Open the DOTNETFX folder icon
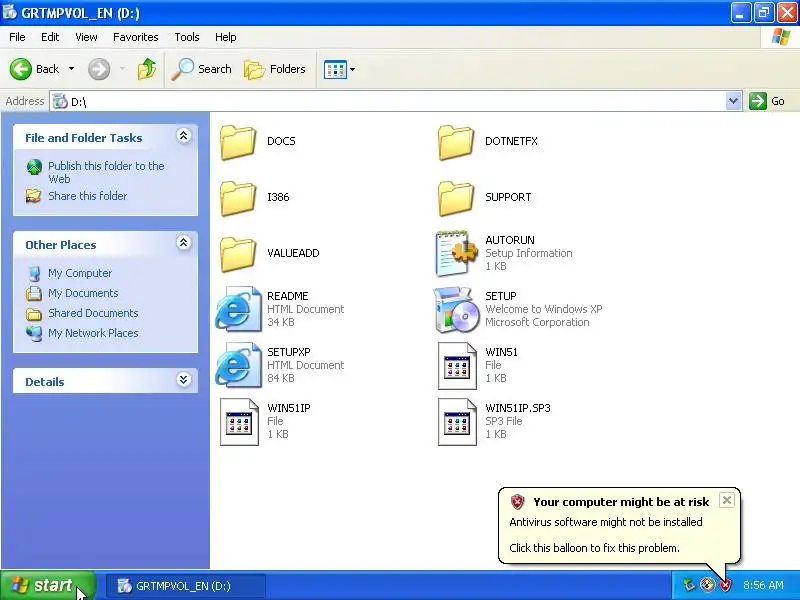 pos(456,142)
